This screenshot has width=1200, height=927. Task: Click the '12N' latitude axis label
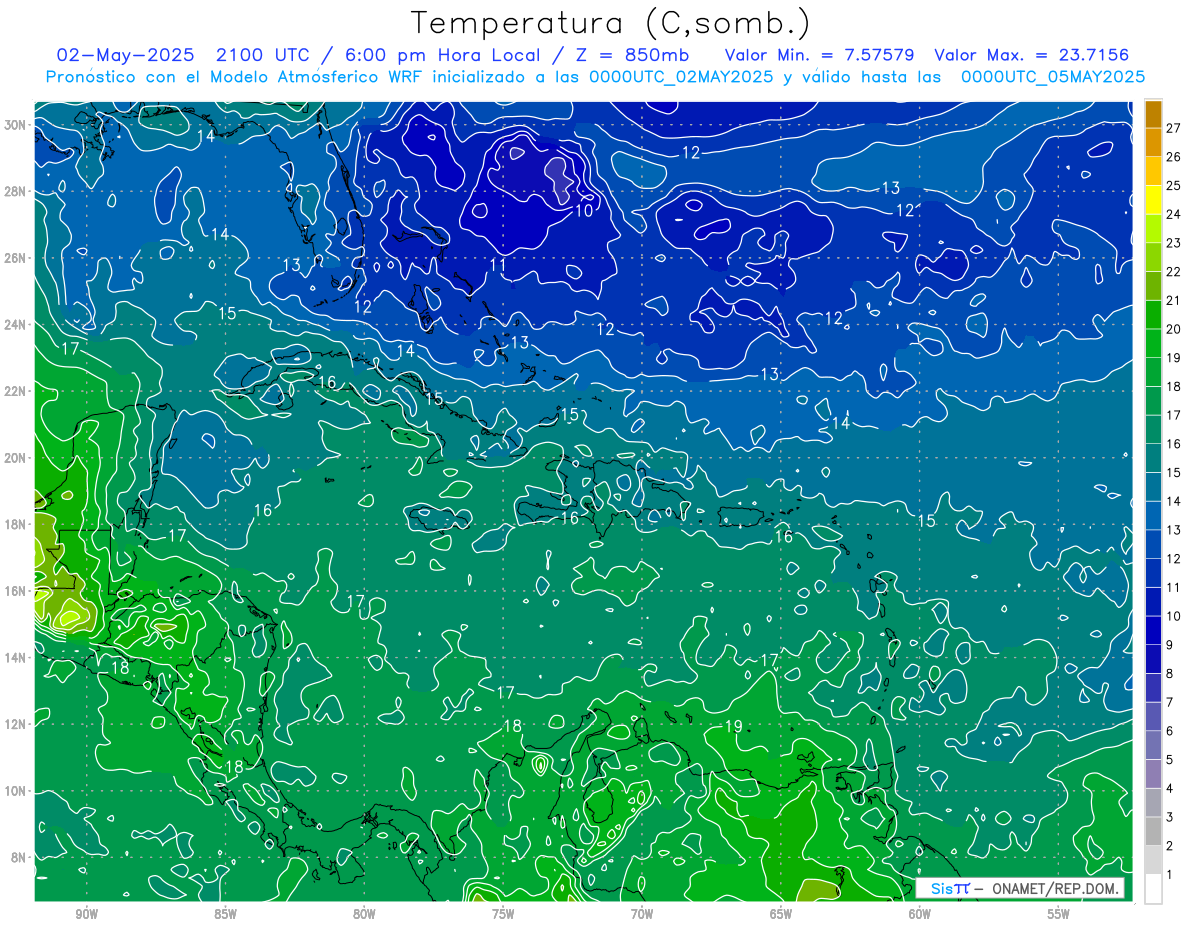pyautogui.click(x=17, y=723)
